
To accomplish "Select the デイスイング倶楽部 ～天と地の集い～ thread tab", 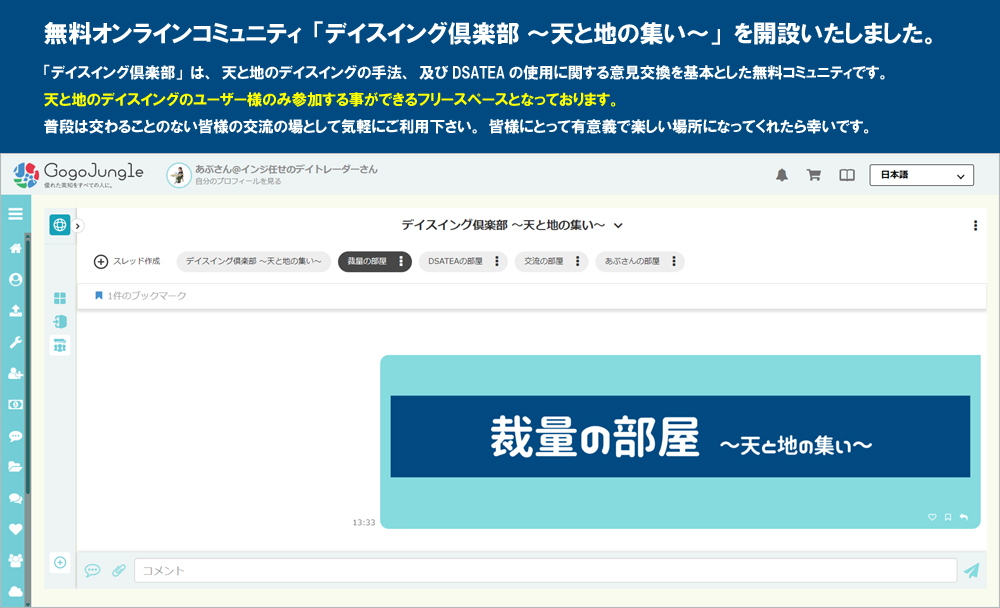I will pyautogui.click(x=253, y=262).
